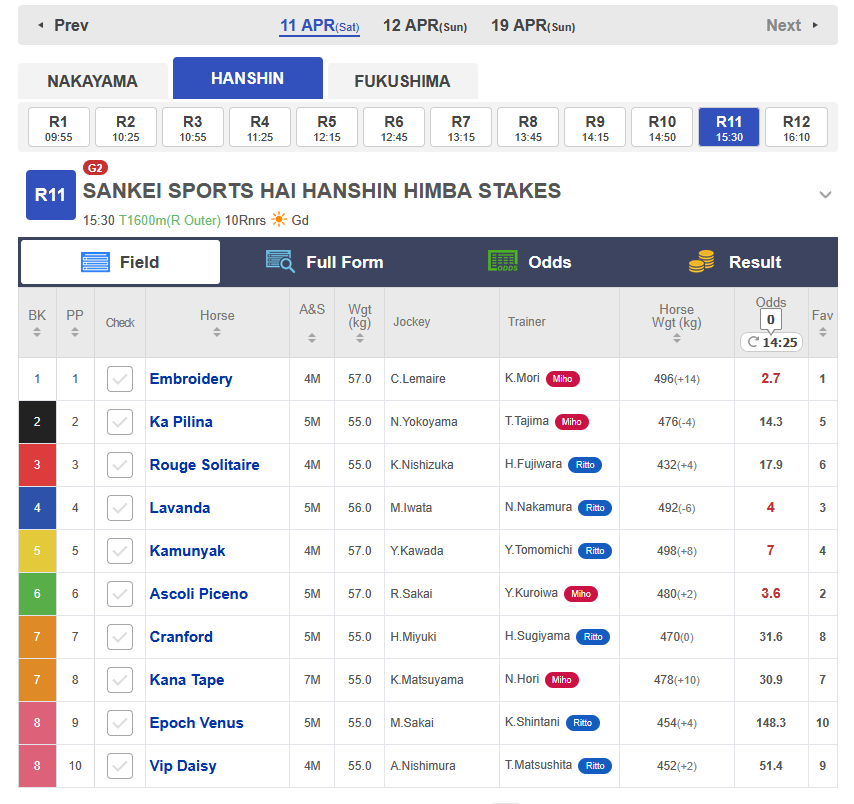Image resolution: width=854 pixels, height=804 pixels.
Task: Select date 11 APR (Sat)
Action: click(x=319, y=26)
